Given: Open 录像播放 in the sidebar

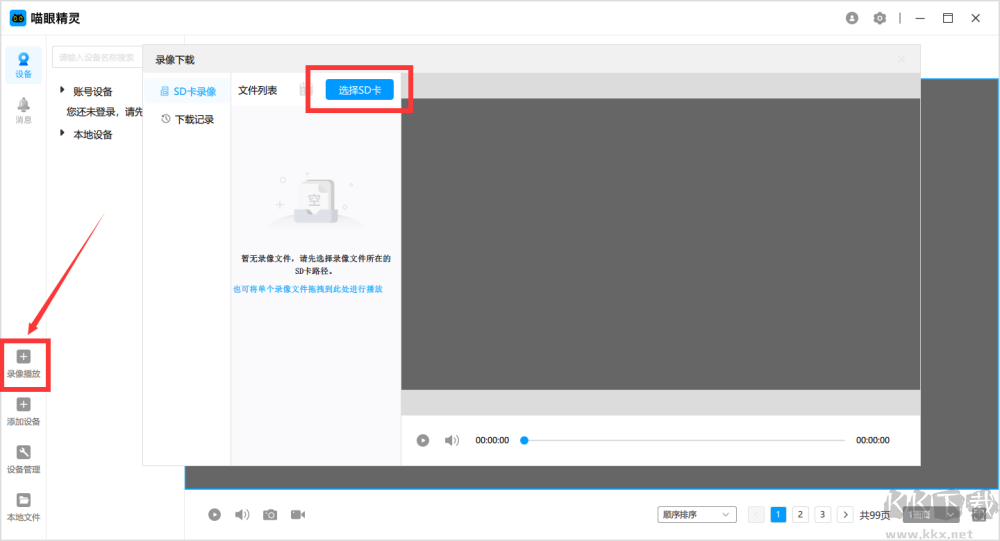Looking at the screenshot, I should click(24, 364).
